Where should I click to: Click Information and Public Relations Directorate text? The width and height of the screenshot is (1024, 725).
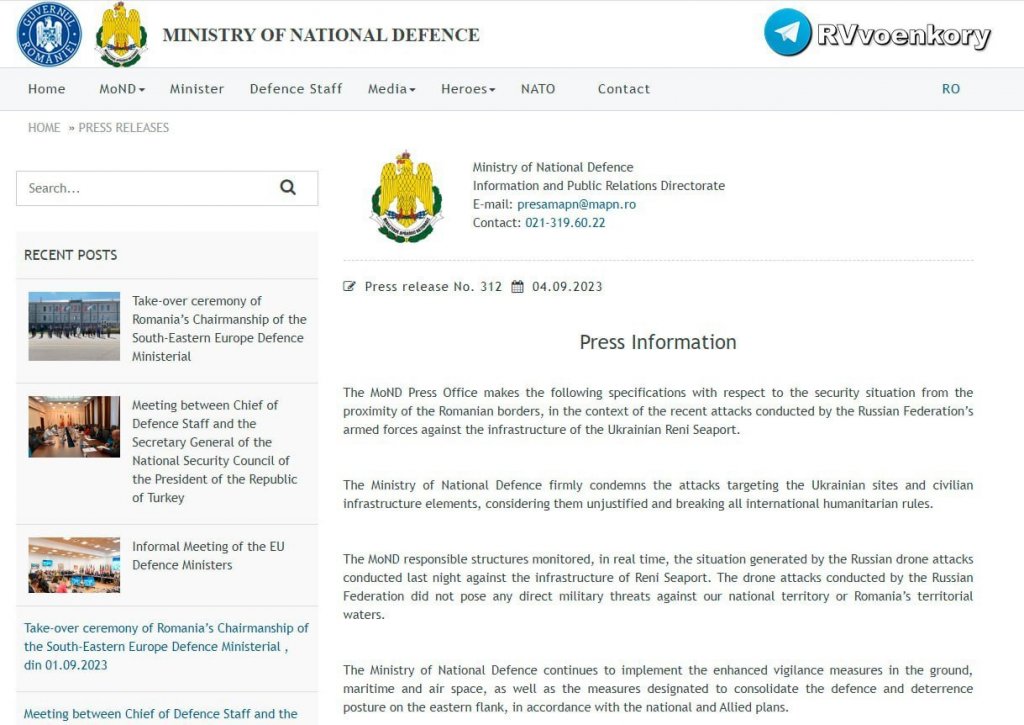pos(599,185)
